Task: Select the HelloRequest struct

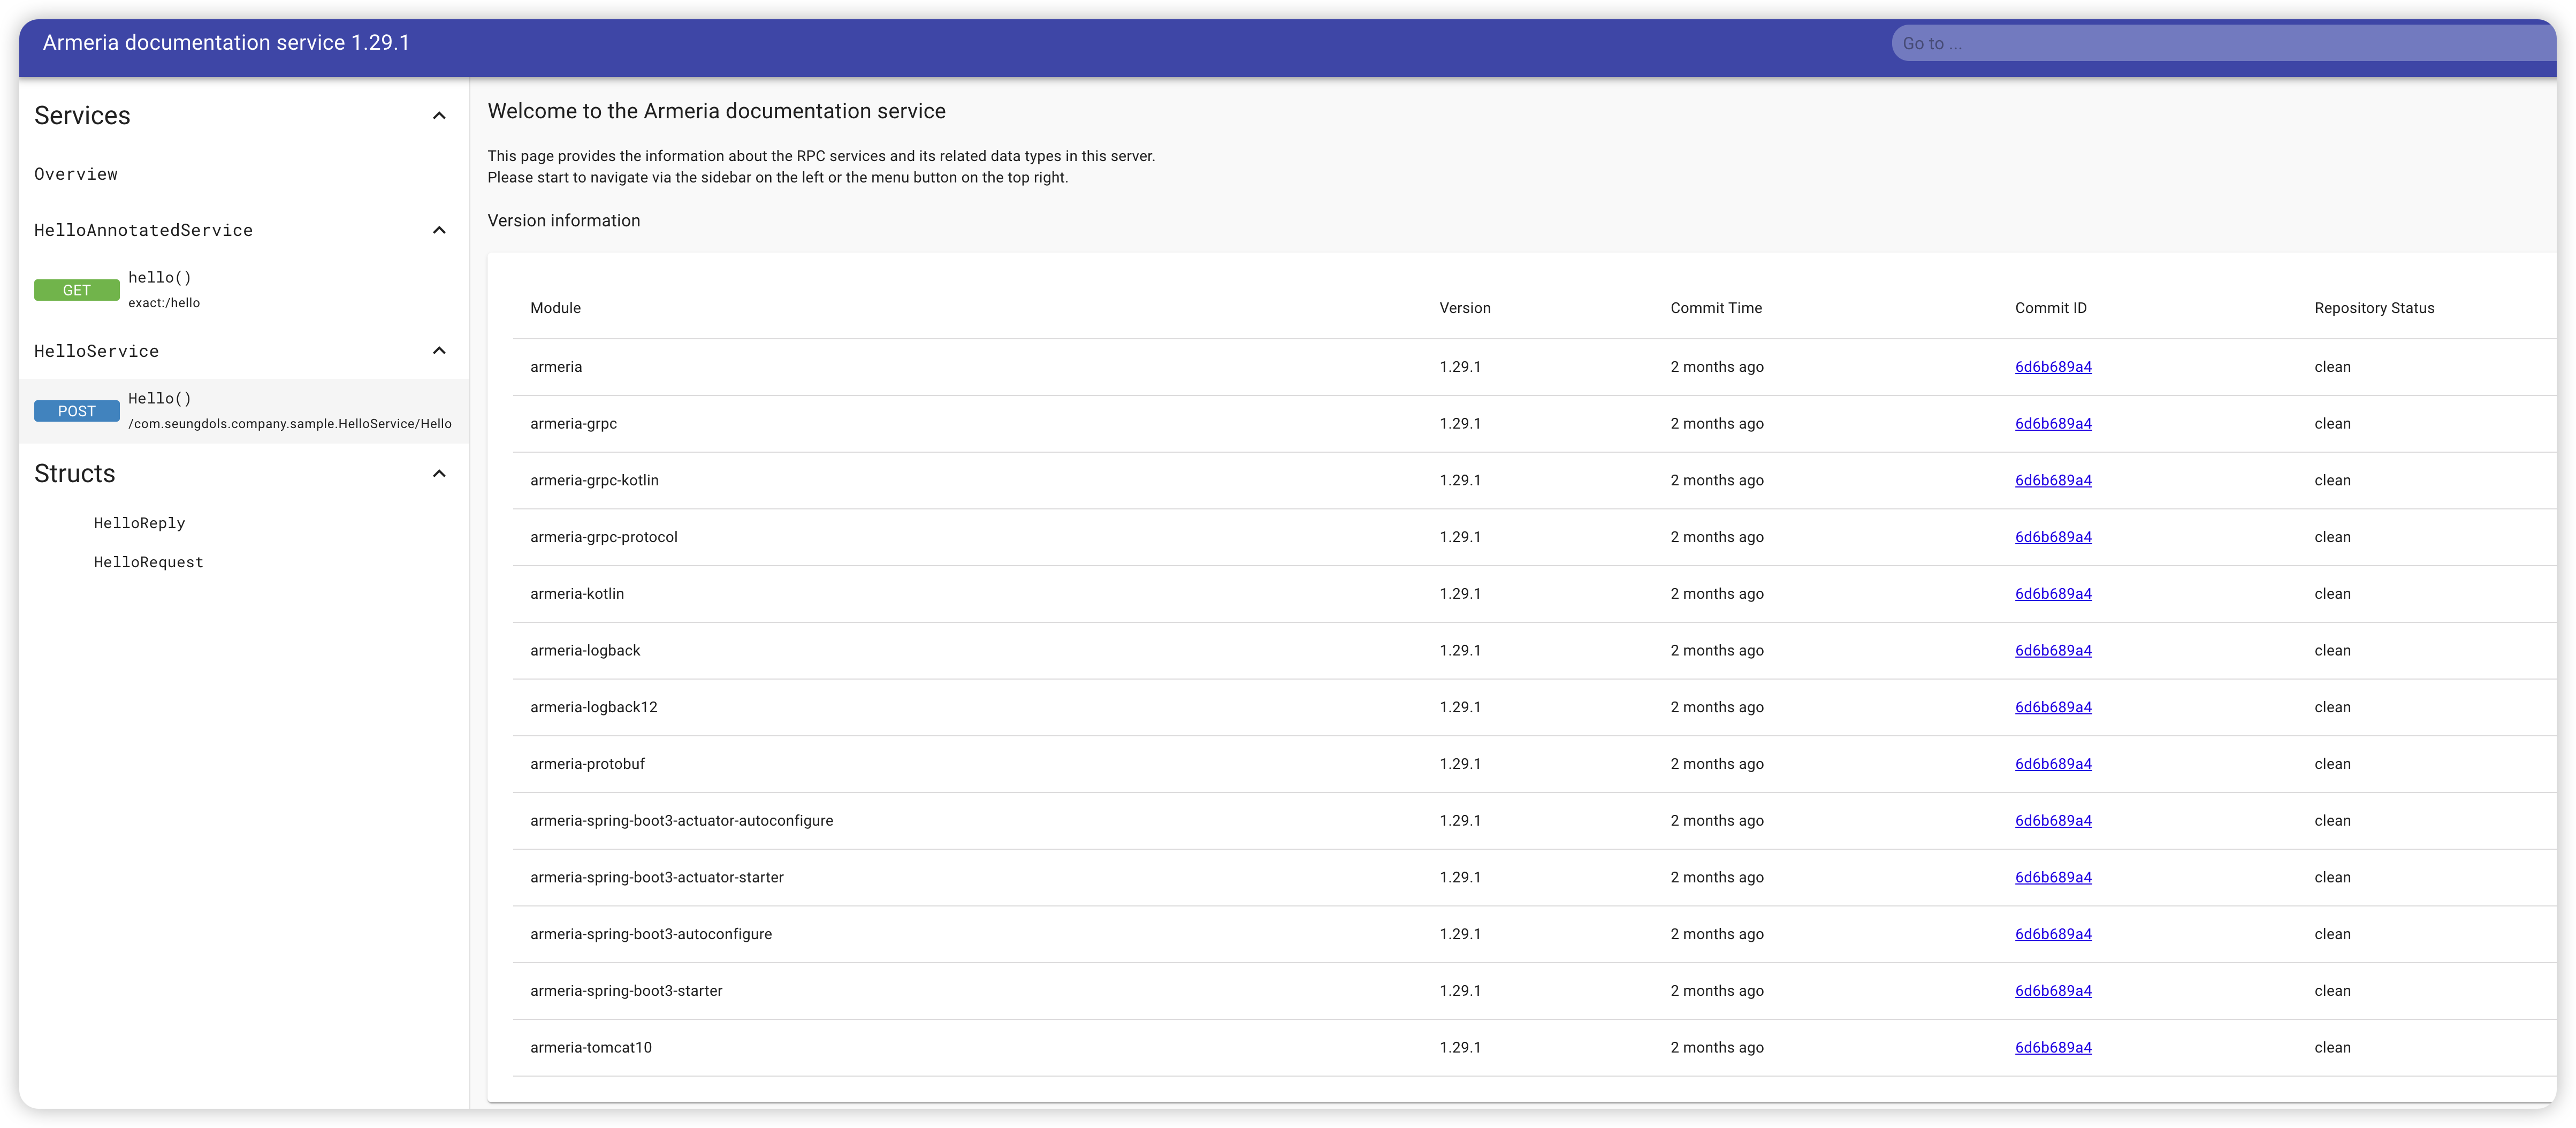Action: (x=149, y=562)
